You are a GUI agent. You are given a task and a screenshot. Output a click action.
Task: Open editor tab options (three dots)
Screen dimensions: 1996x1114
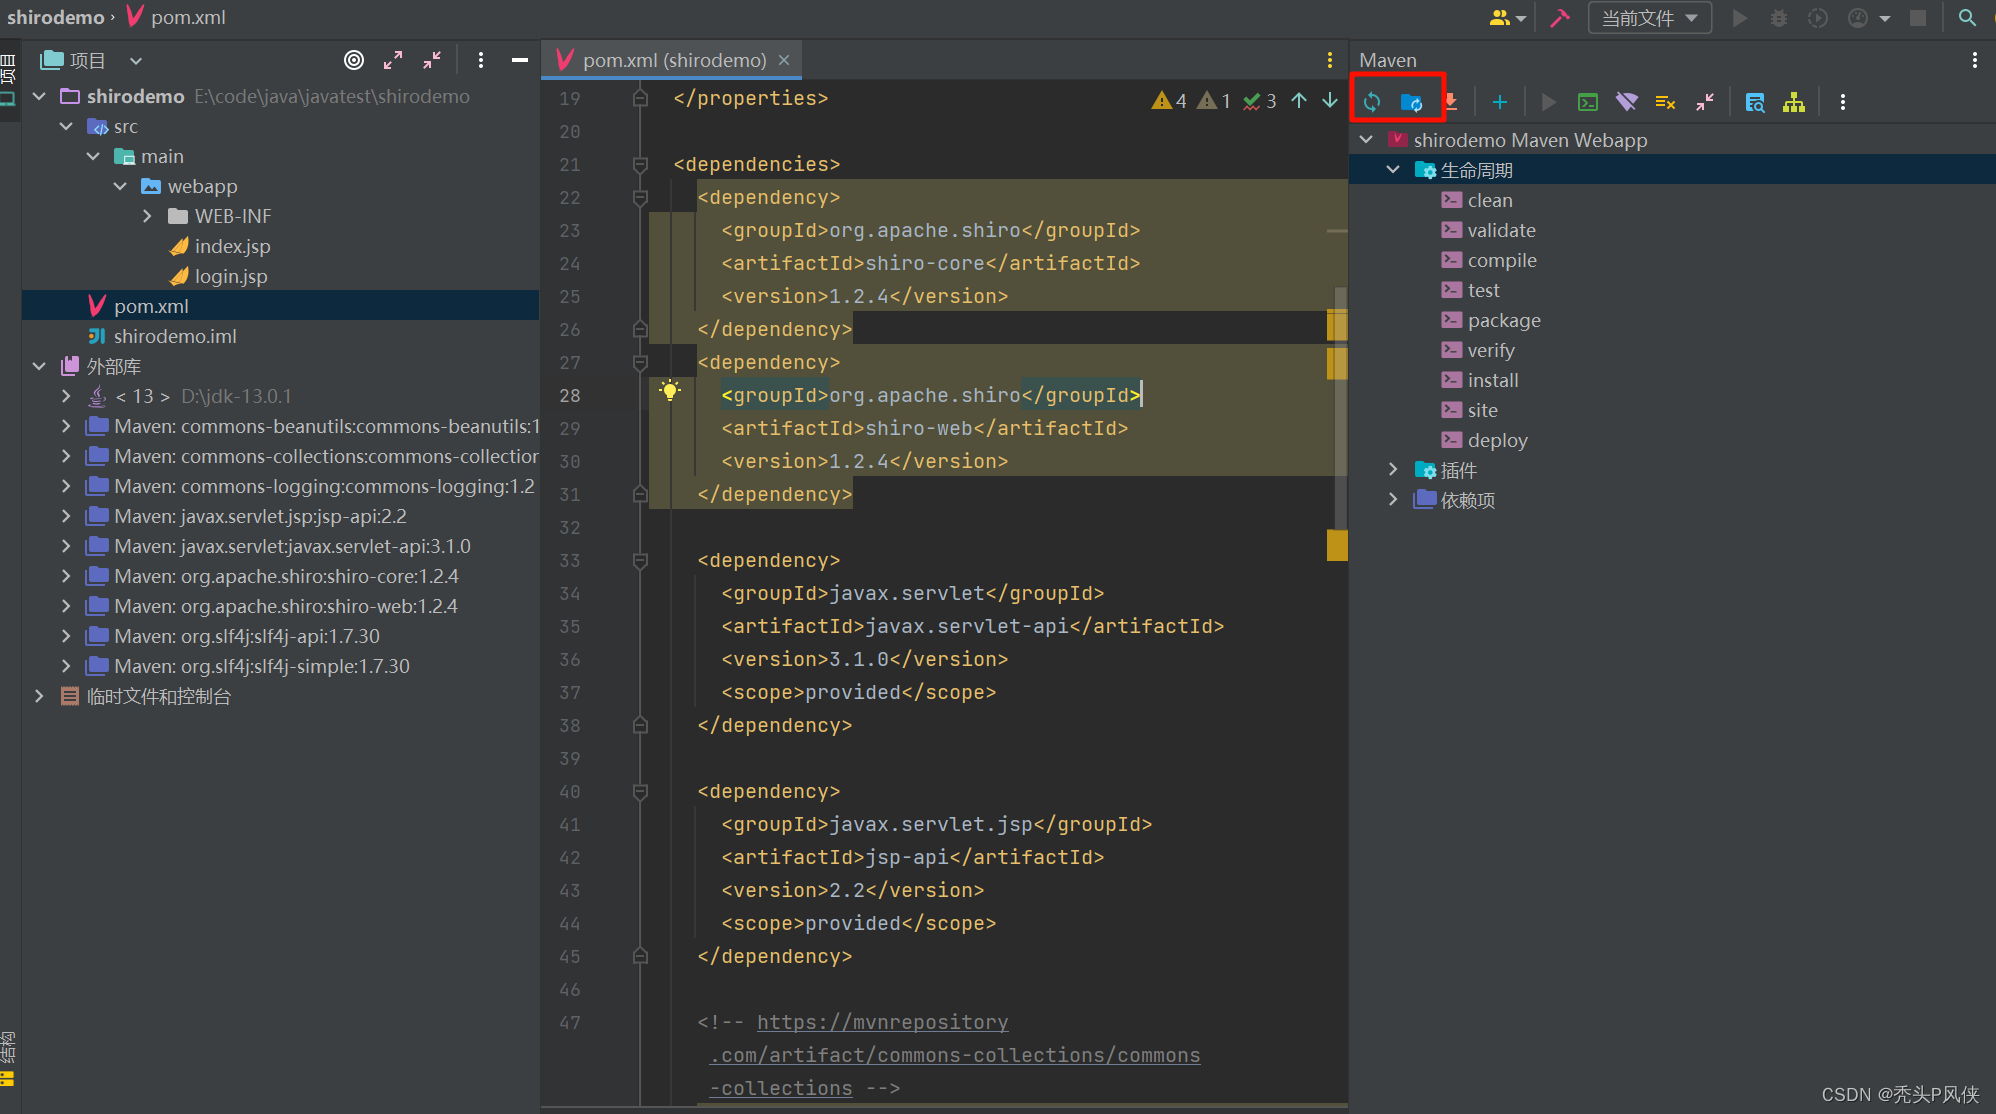[1329, 60]
